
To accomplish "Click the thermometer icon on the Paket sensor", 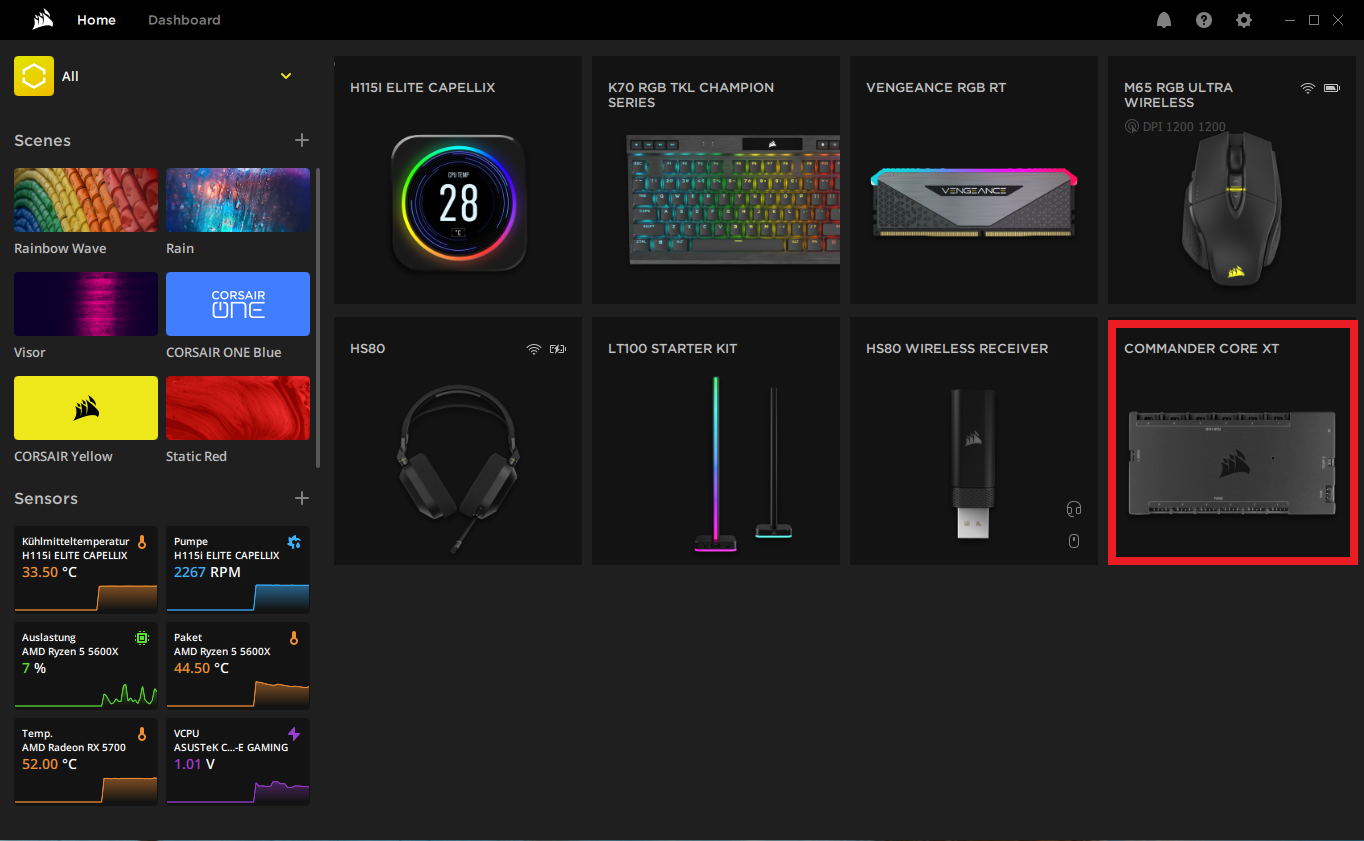I will 293,637.
